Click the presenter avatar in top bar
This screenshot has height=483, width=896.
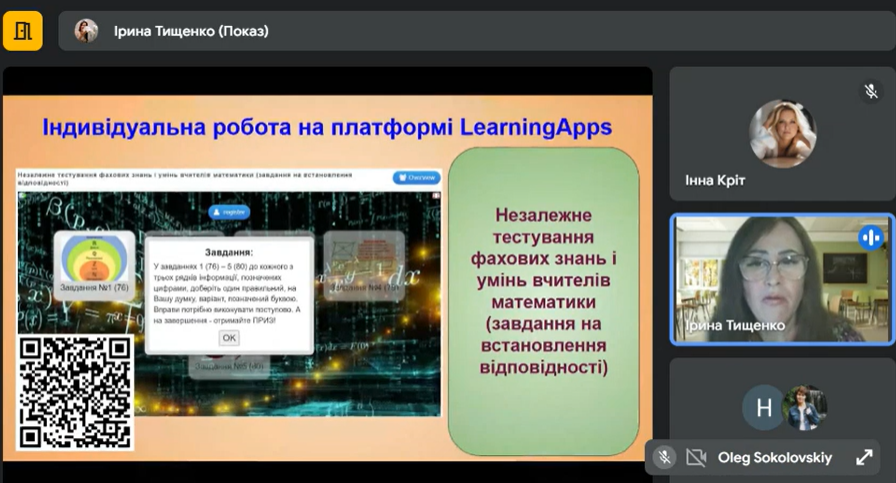[86, 31]
